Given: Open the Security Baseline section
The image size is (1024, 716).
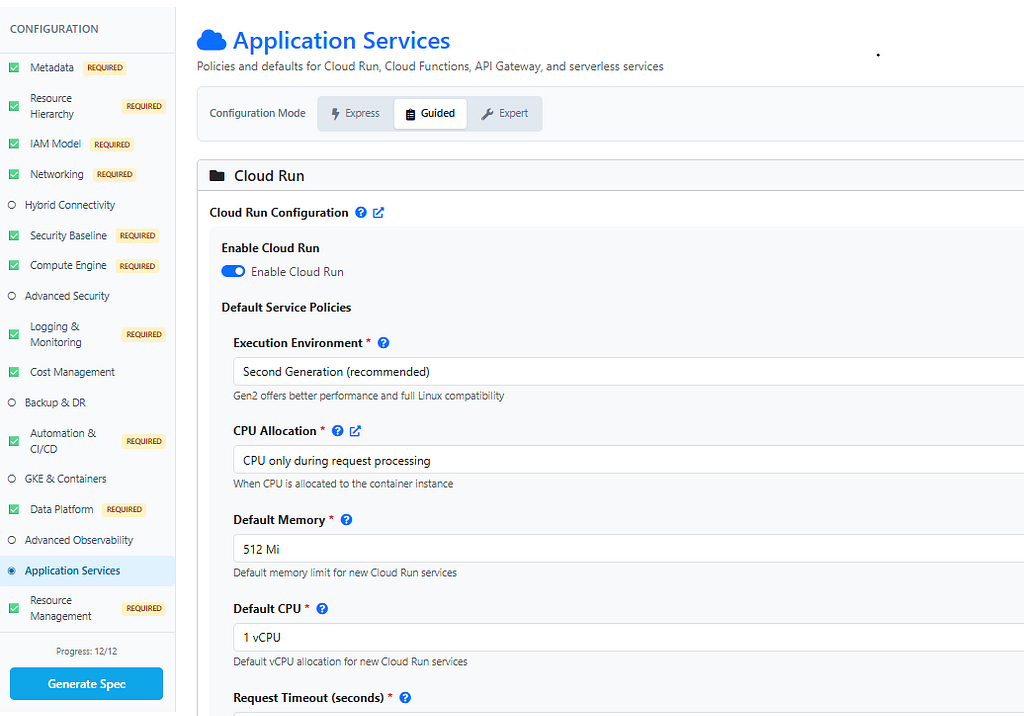Looking at the screenshot, I should tap(88, 235).
